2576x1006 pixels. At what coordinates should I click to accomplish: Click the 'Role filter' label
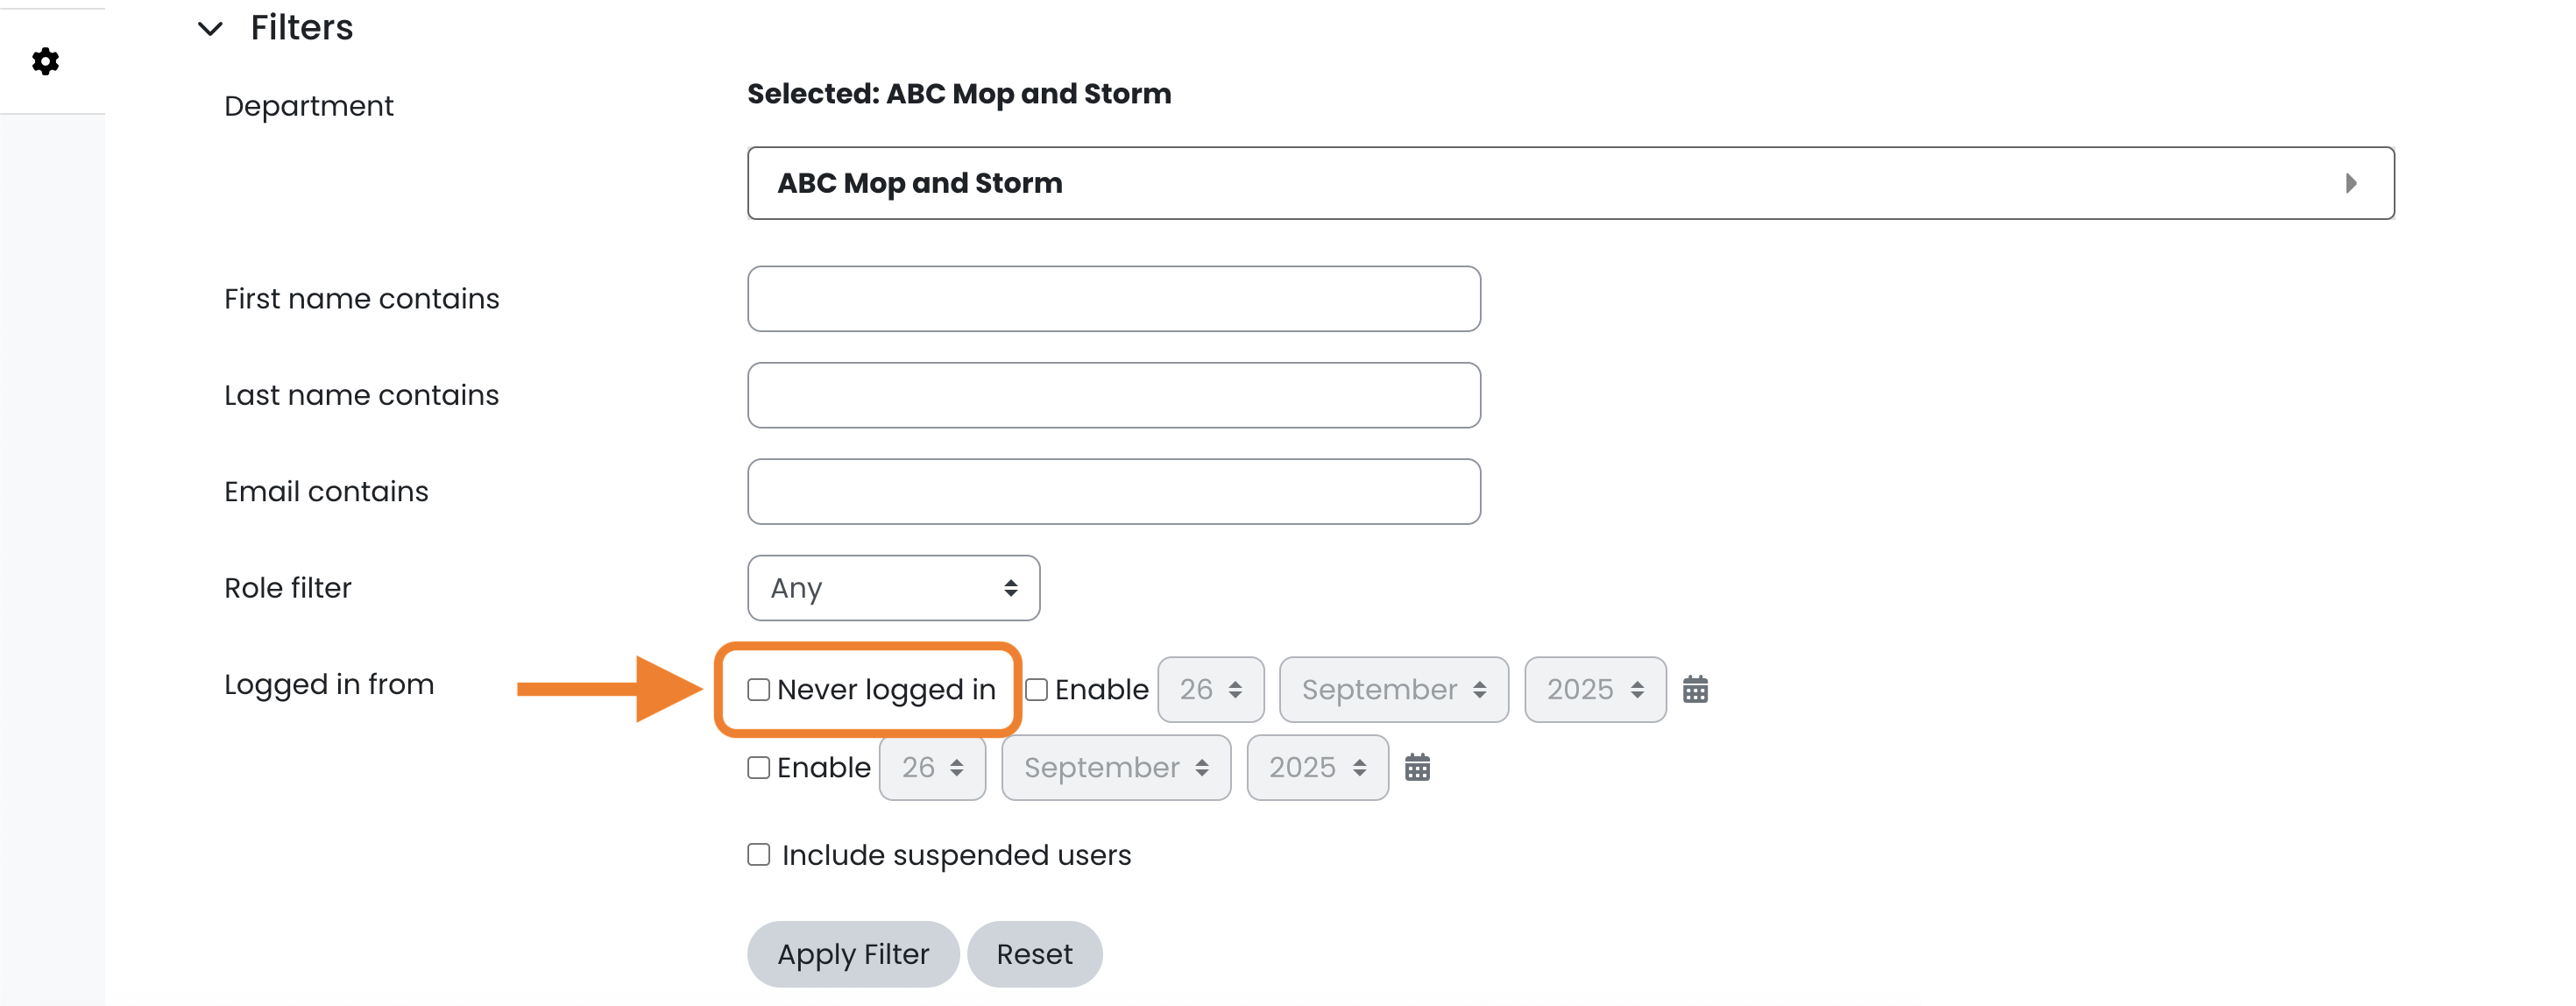288,588
